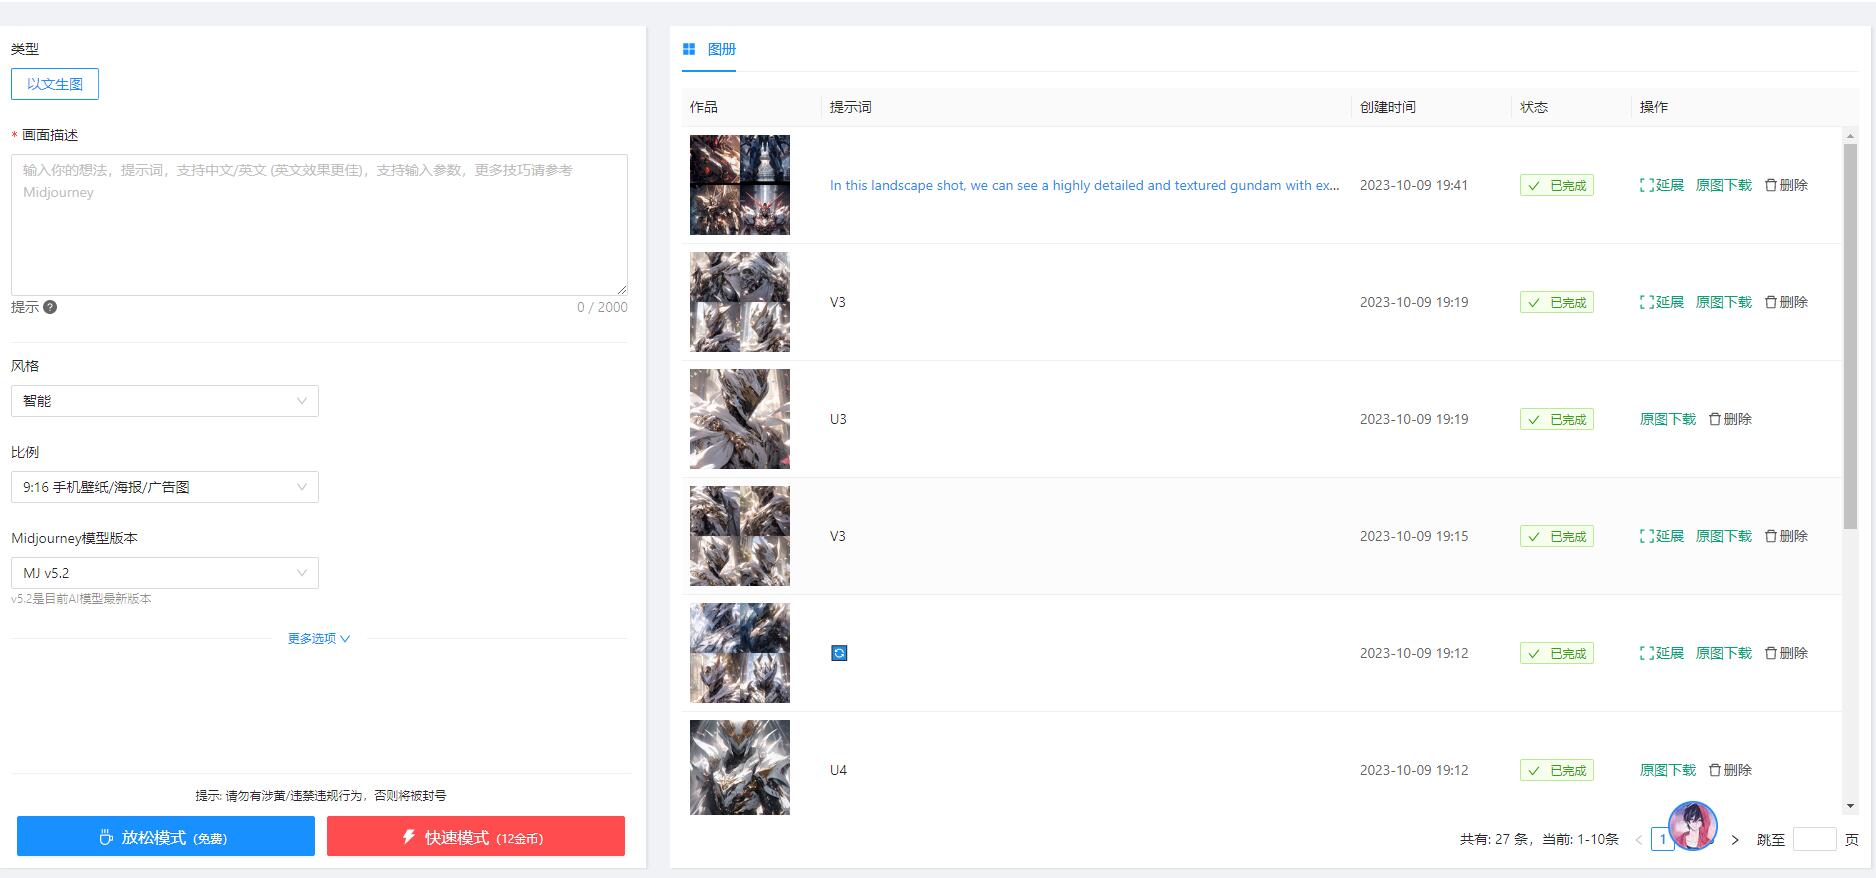Image resolution: width=1876 pixels, height=878 pixels.
Task: Expand the V3 artwork created at 19:15
Action: coord(1661,536)
